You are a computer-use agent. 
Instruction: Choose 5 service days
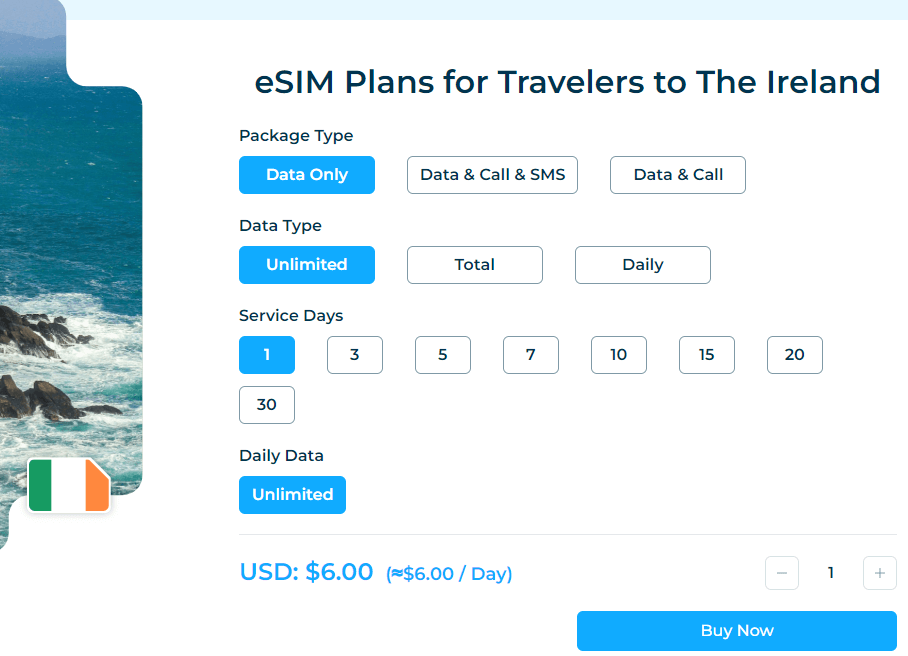click(443, 354)
